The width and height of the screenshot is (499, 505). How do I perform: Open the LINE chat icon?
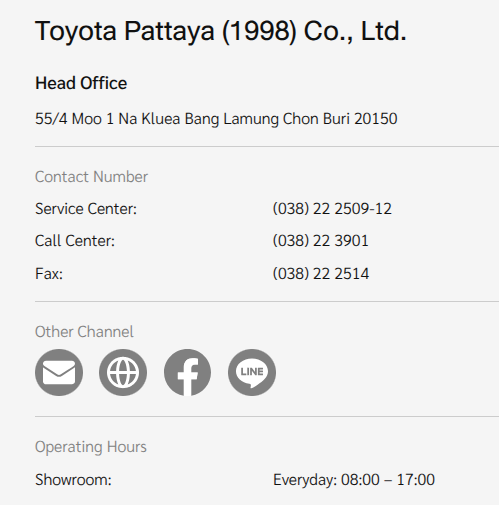click(x=252, y=372)
